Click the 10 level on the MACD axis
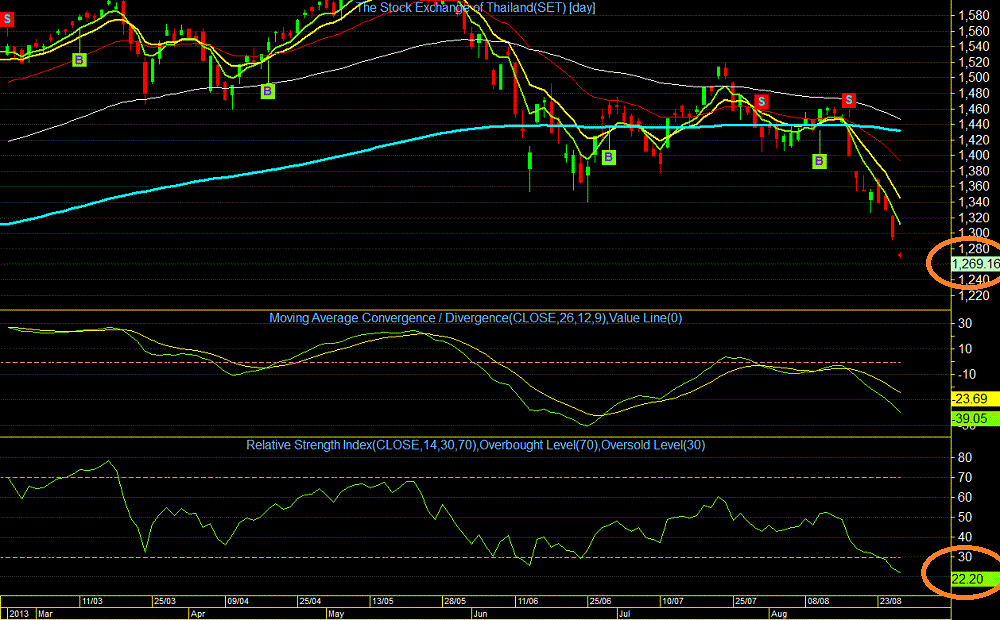This screenshot has height=620, width=1000. click(966, 348)
